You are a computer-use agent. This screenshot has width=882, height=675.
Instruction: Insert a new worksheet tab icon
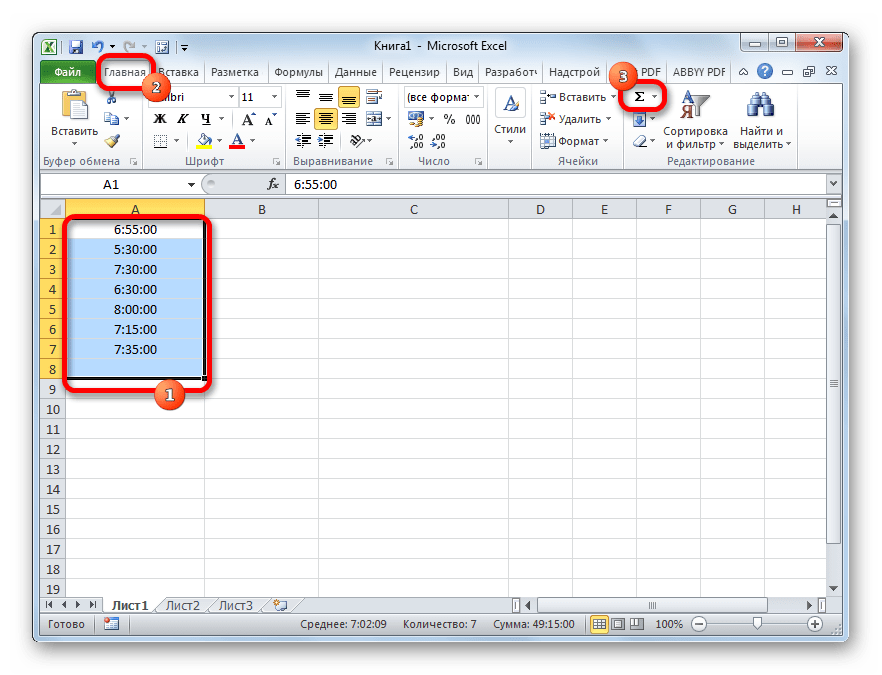click(x=279, y=605)
